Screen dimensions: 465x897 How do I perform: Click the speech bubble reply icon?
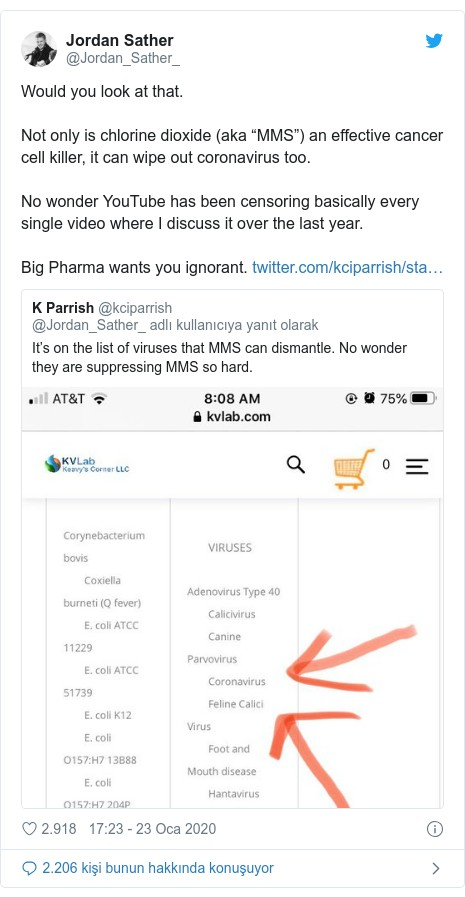pos(29,868)
